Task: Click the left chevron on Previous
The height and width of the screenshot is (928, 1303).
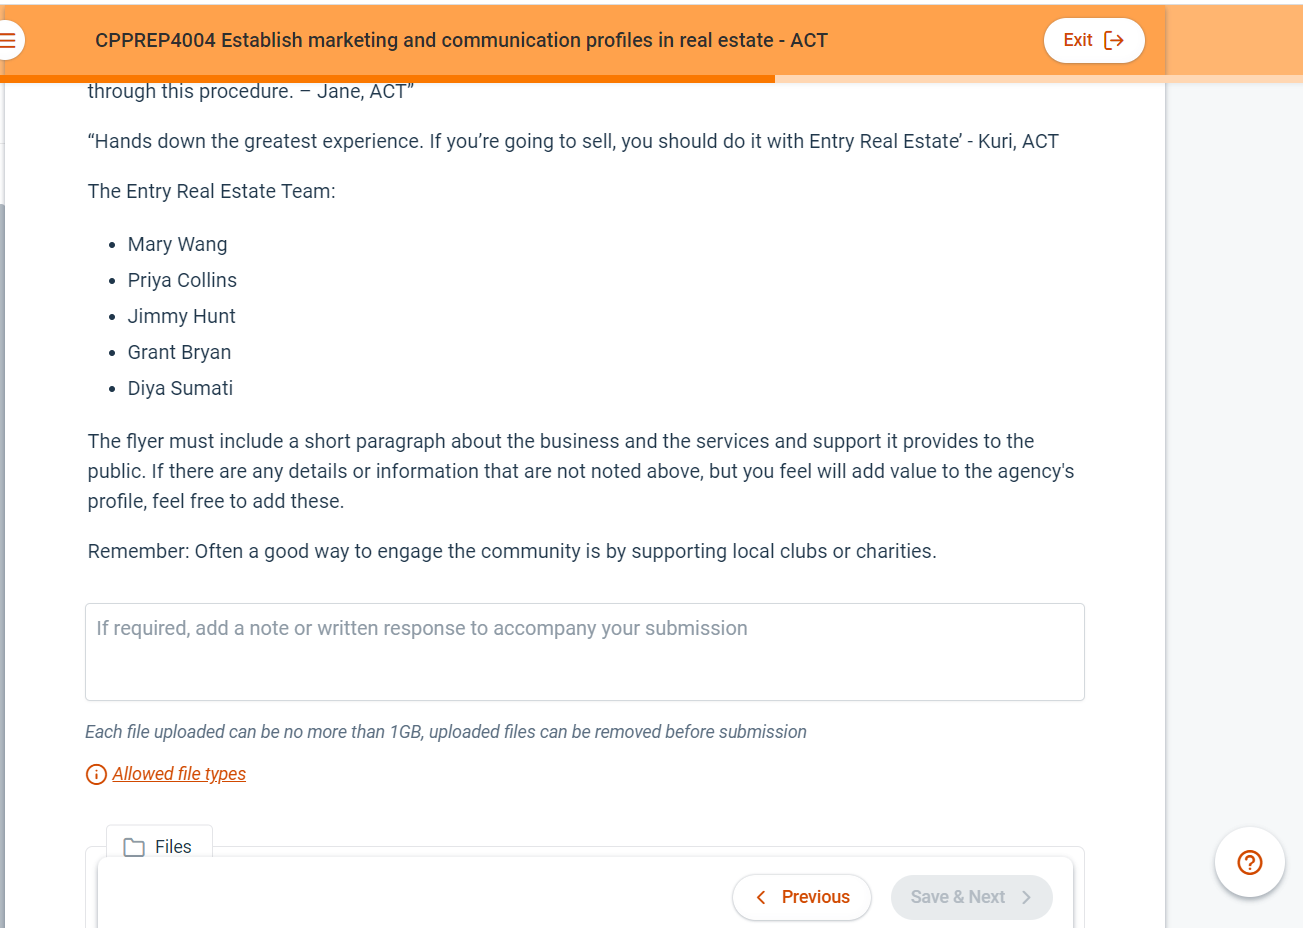Action: tap(761, 897)
